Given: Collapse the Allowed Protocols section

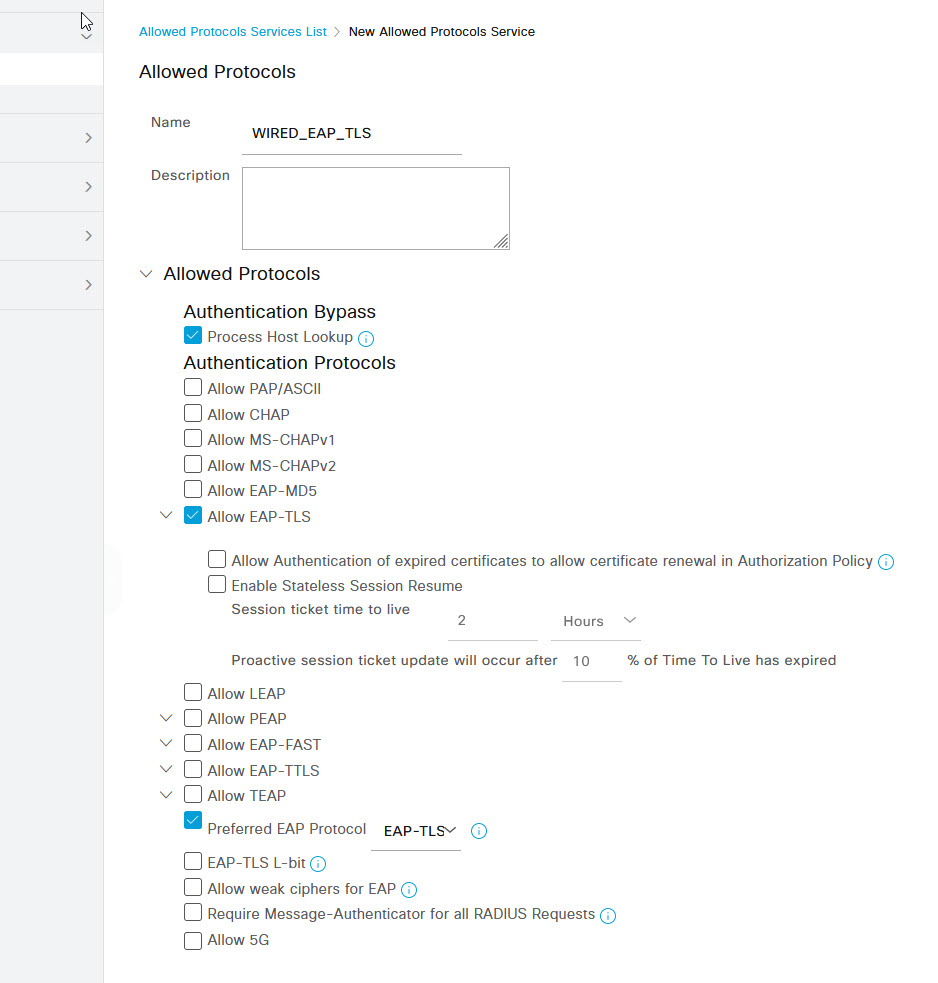Looking at the screenshot, I should [146, 274].
